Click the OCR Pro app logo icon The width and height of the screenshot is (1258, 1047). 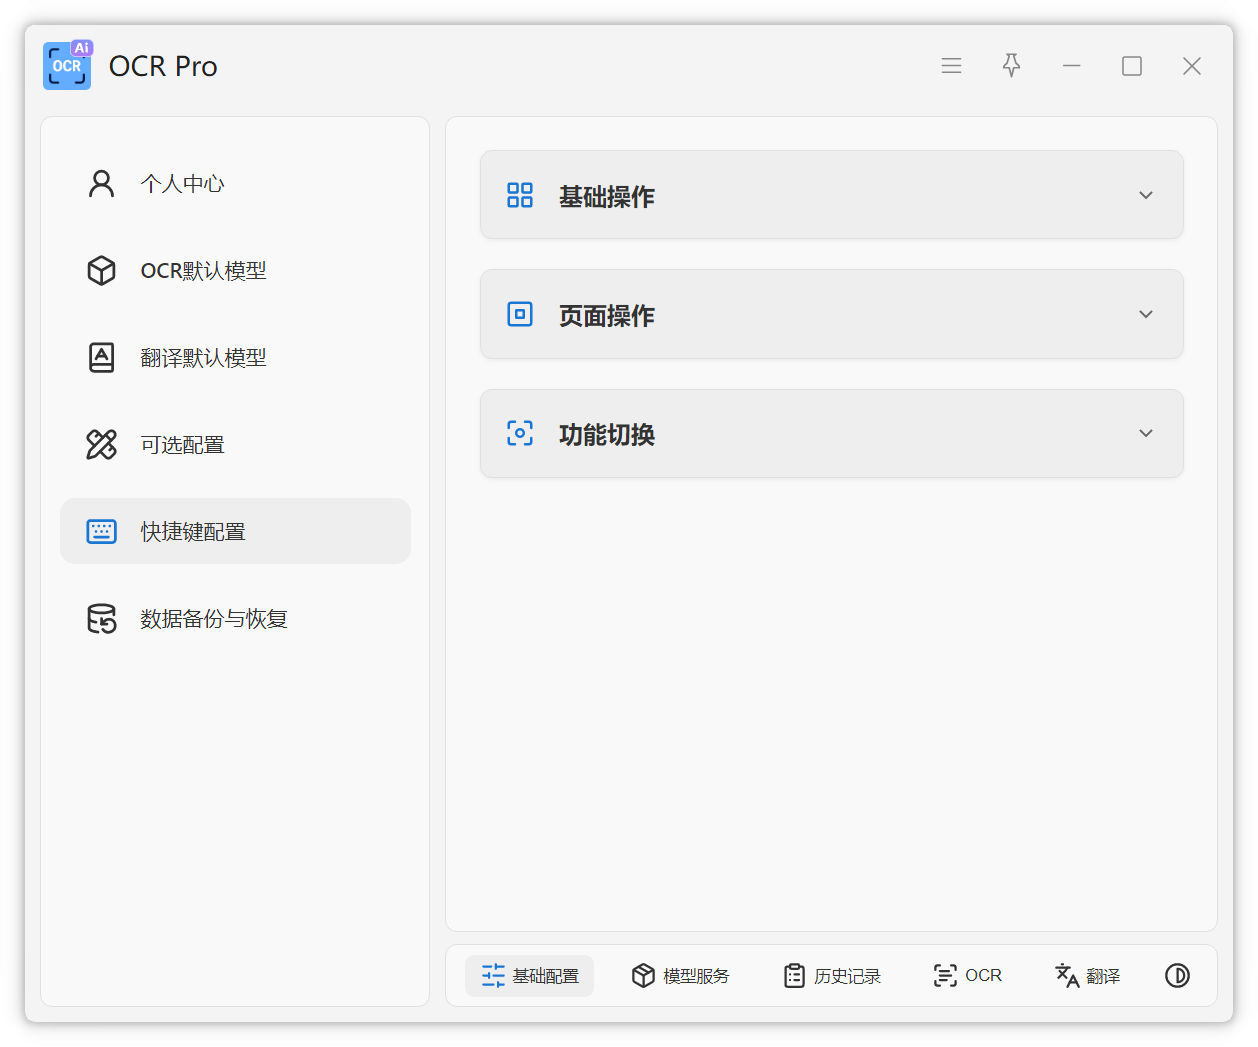(67, 66)
